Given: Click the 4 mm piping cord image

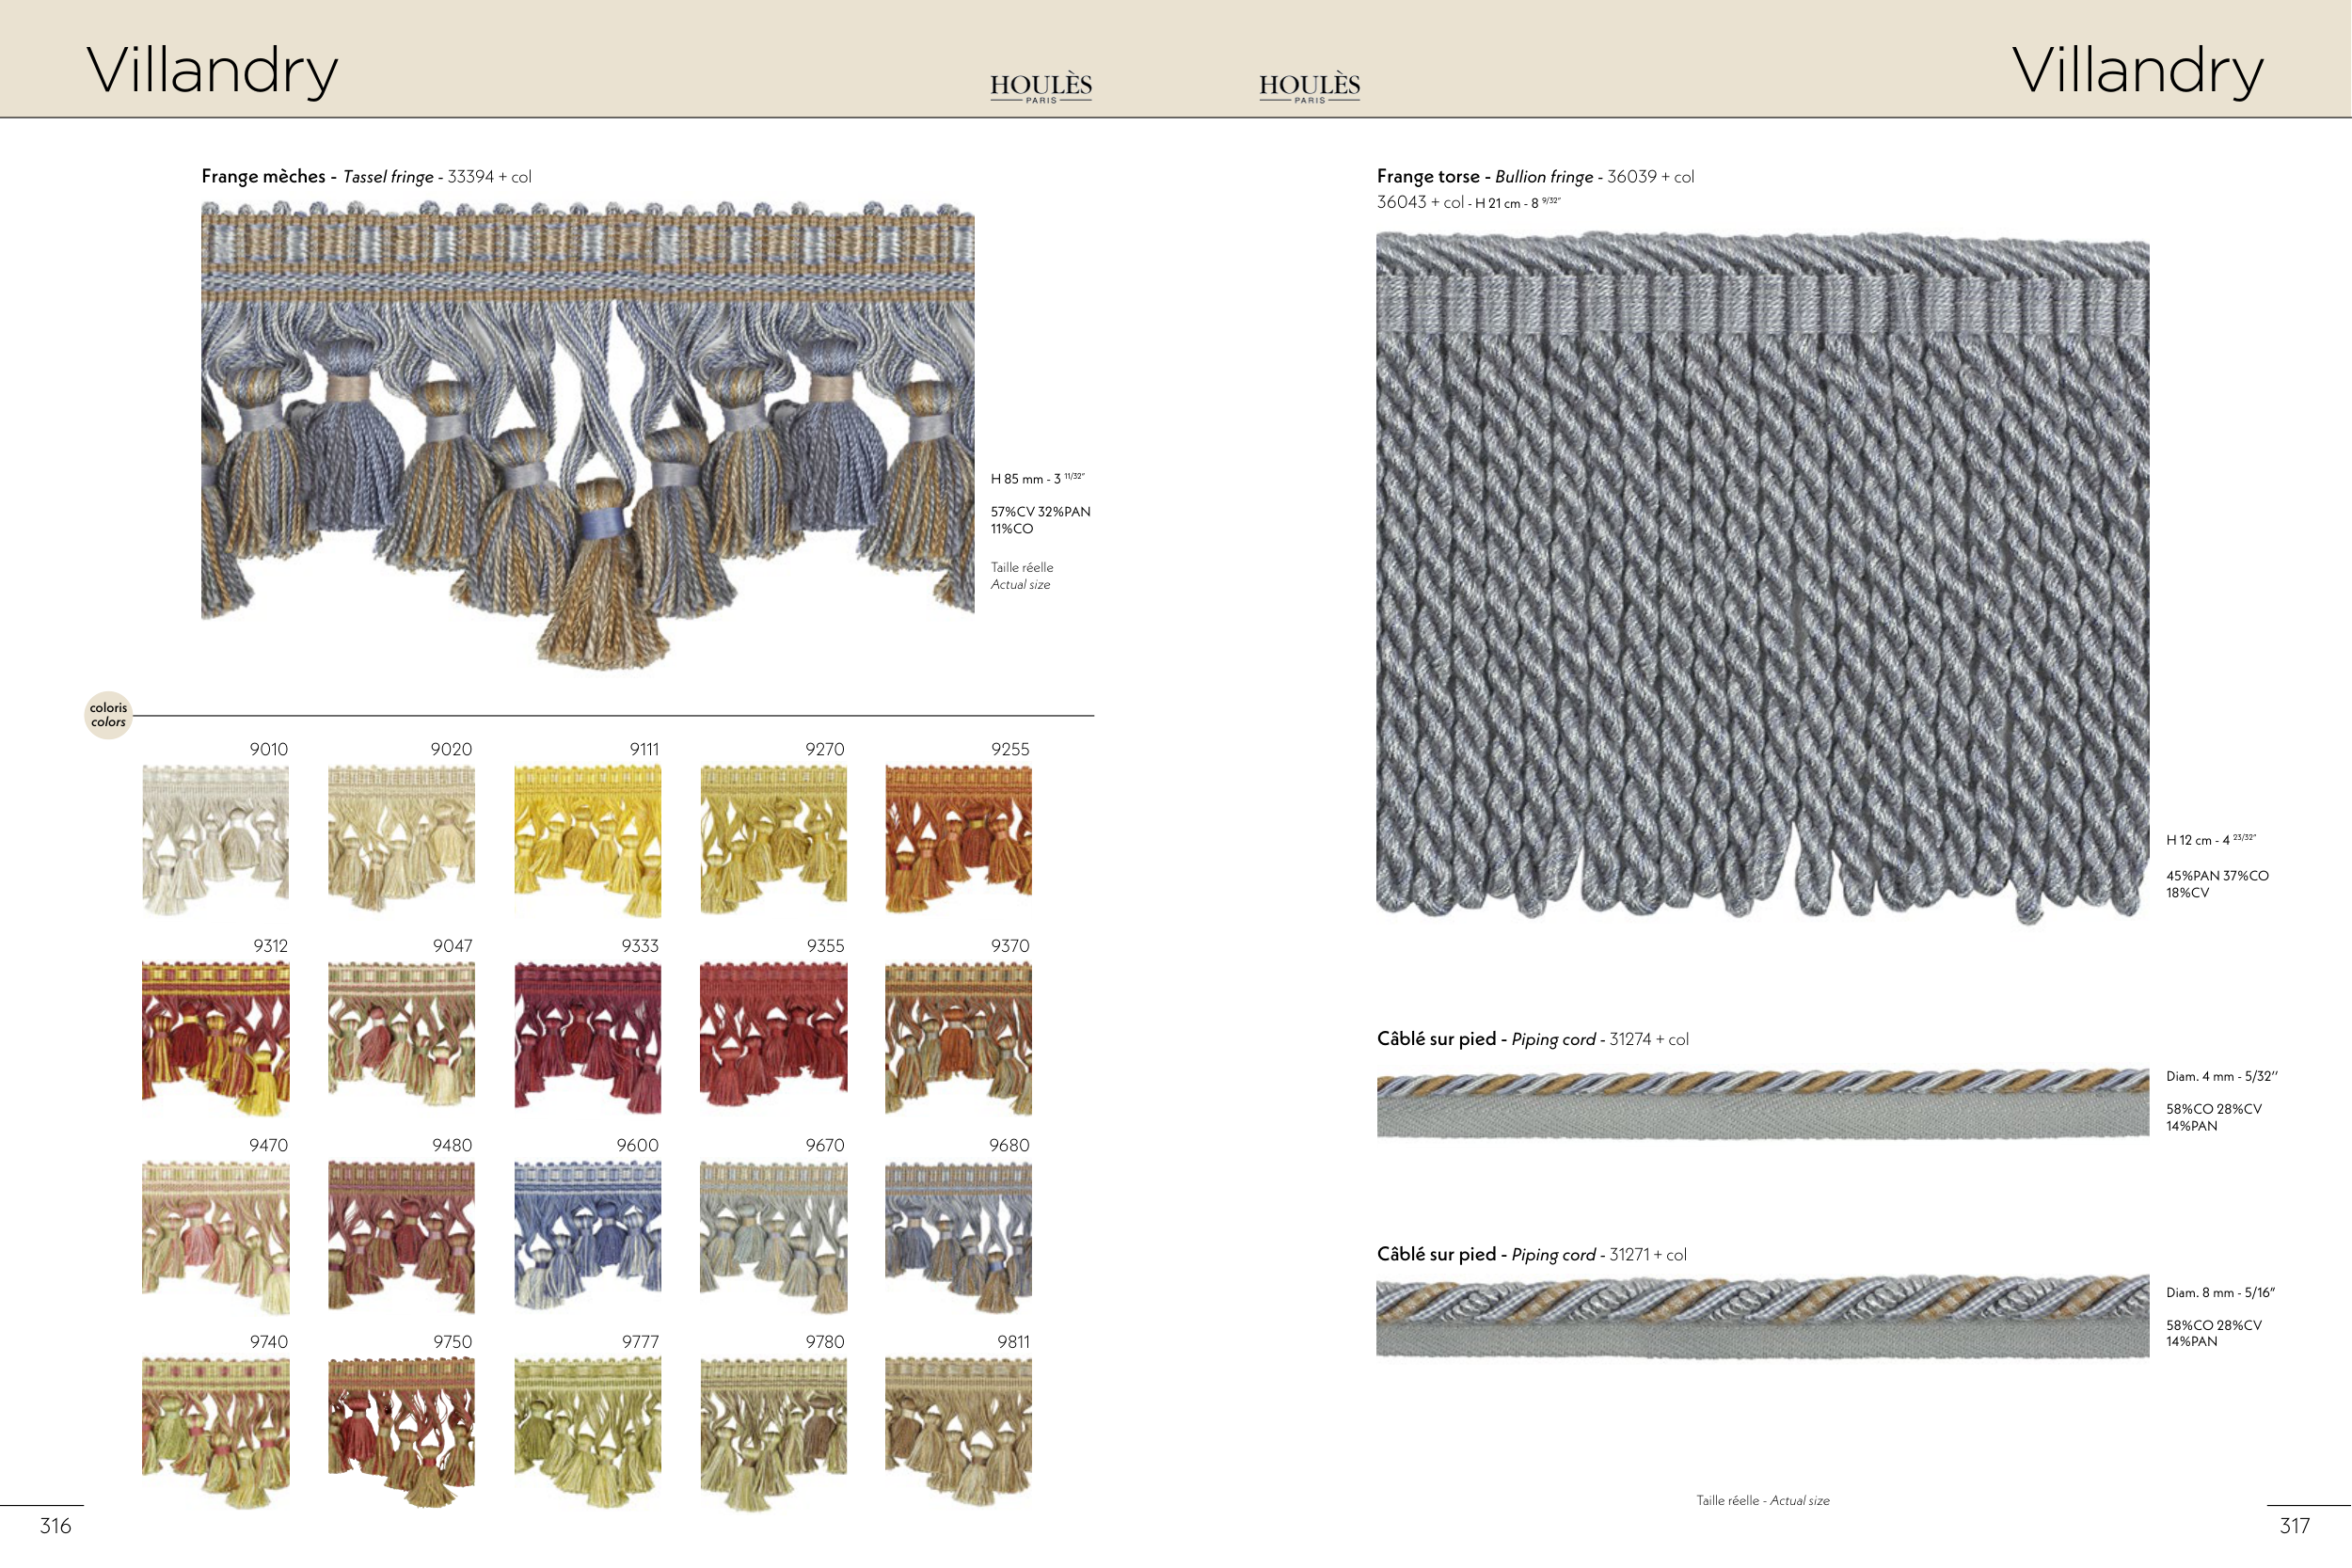Looking at the screenshot, I should pyautogui.click(x=1762, y=1103).
